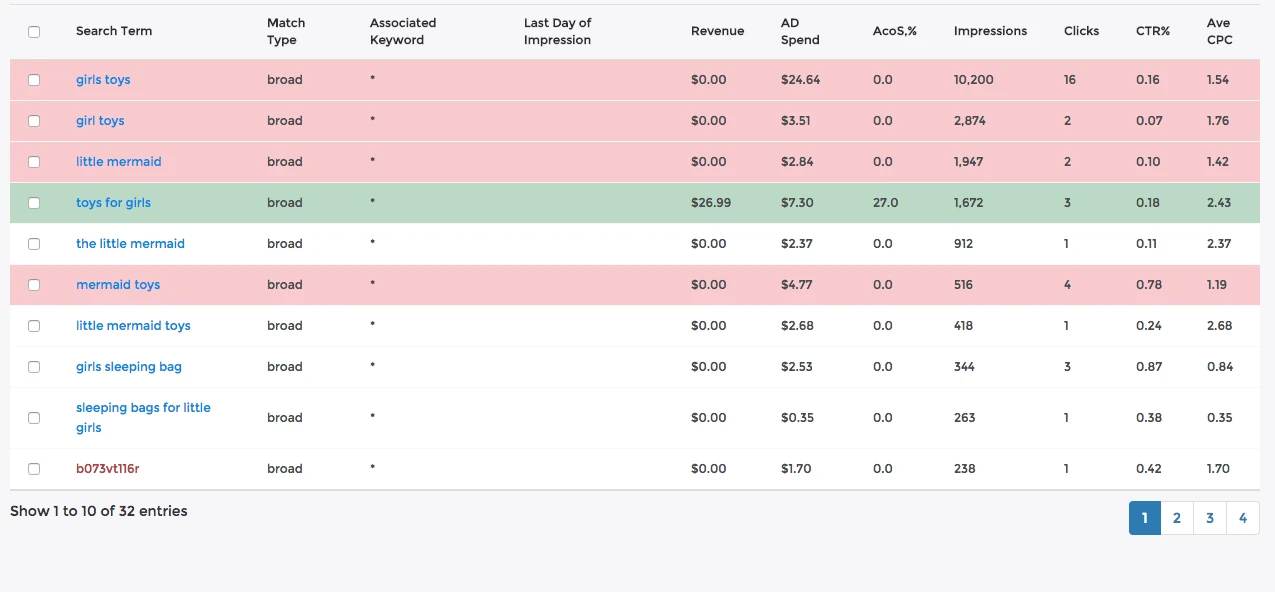Select checkbox for the little mermaid row

pos(34,244)
